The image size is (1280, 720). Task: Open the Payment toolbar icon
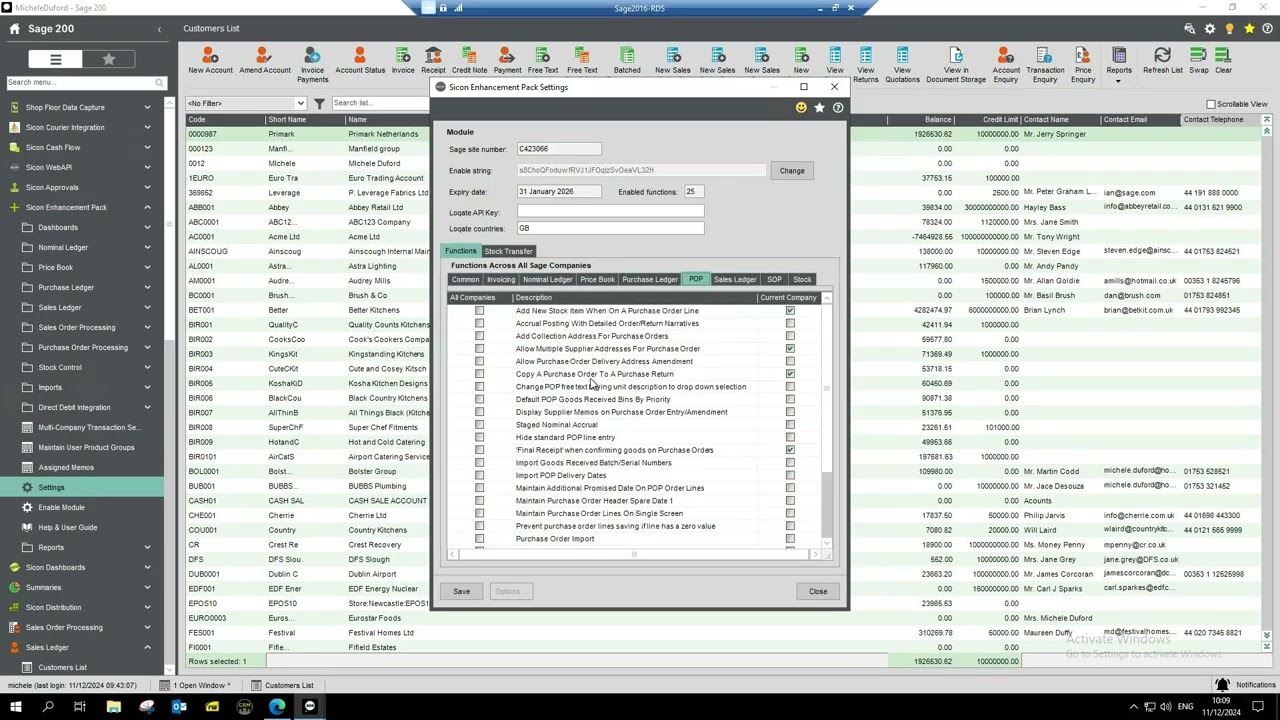[507, 61]
